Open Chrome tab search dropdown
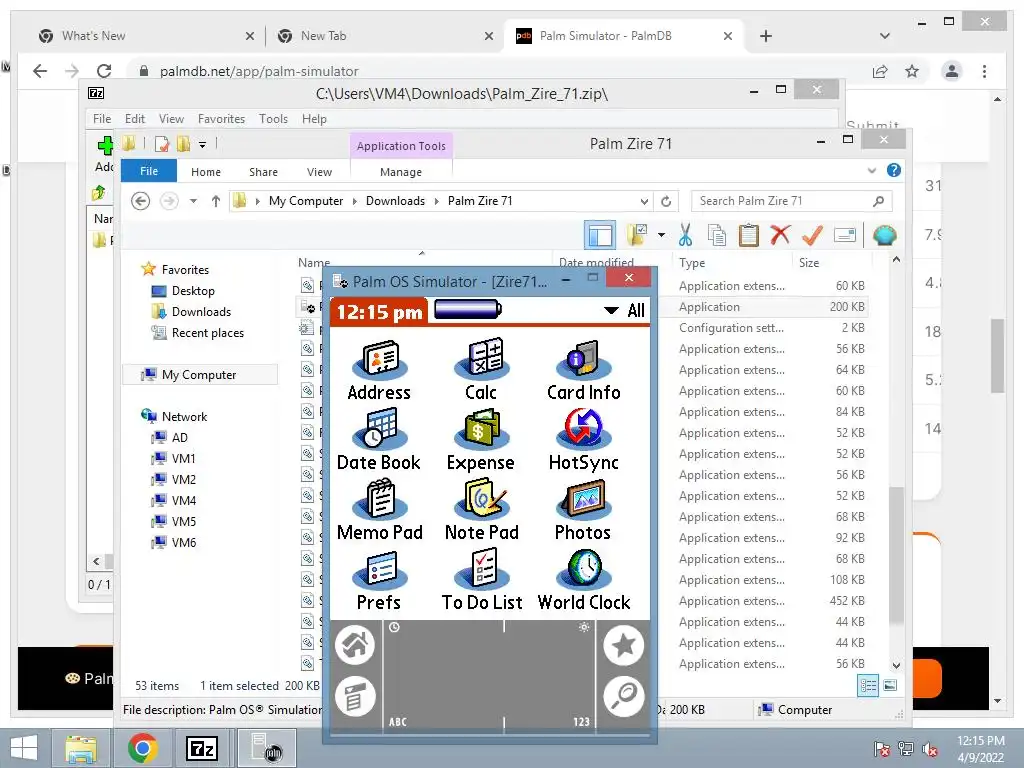Screen dimensions: 1024x768 tap(885, 36)
